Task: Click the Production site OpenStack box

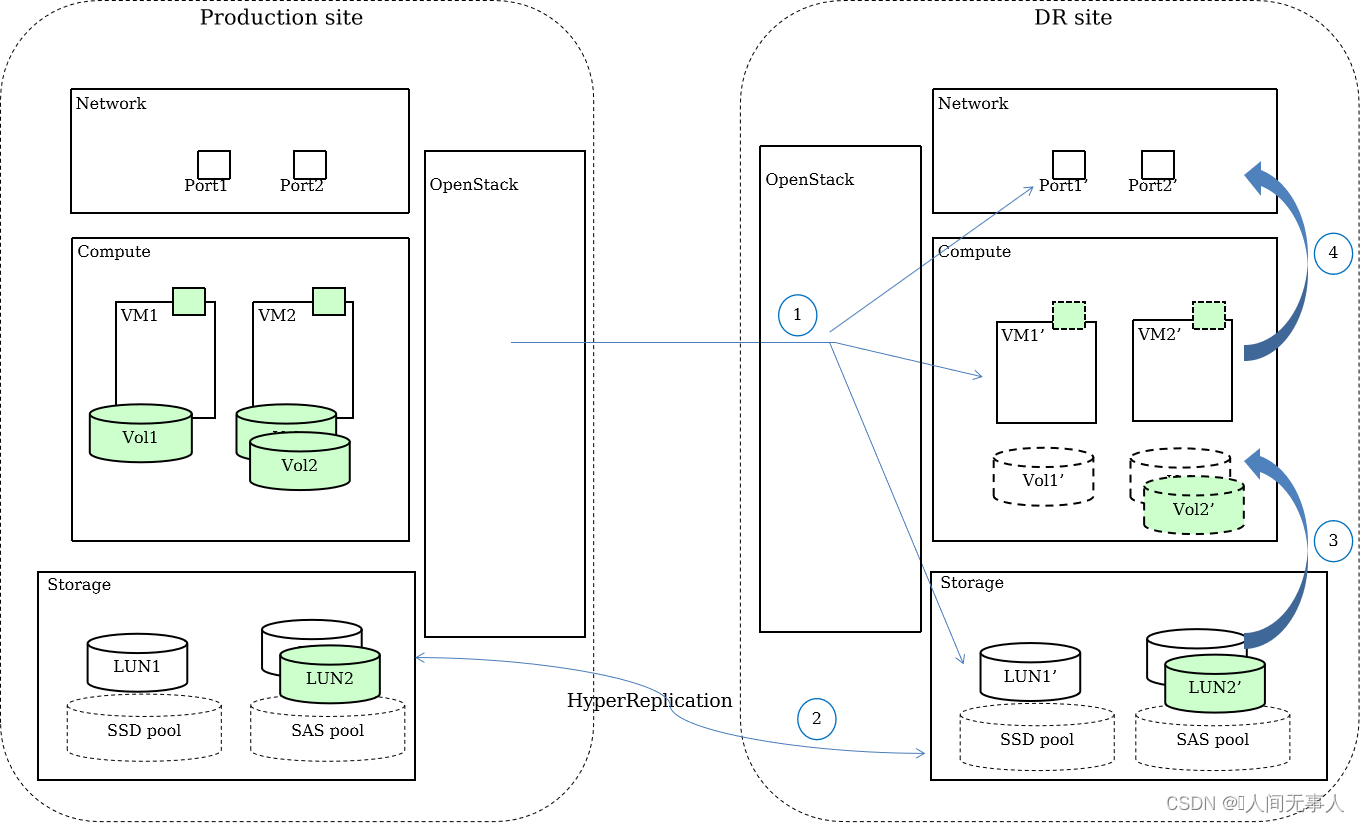Action: [x=505, y=394]
